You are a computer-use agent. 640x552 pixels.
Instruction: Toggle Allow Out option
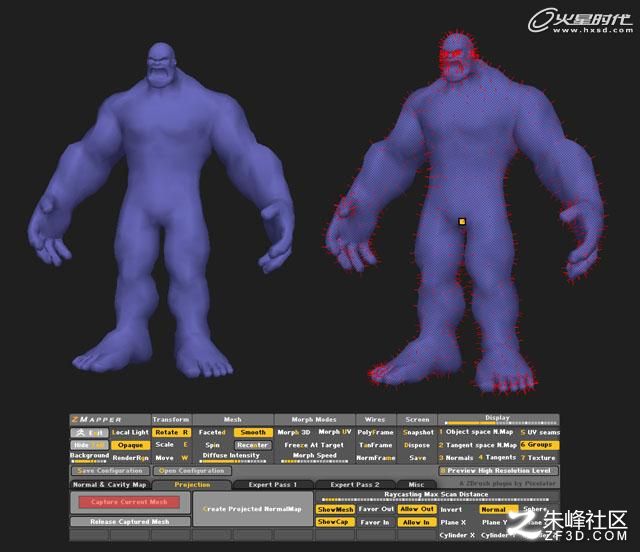tap(417, 509)
